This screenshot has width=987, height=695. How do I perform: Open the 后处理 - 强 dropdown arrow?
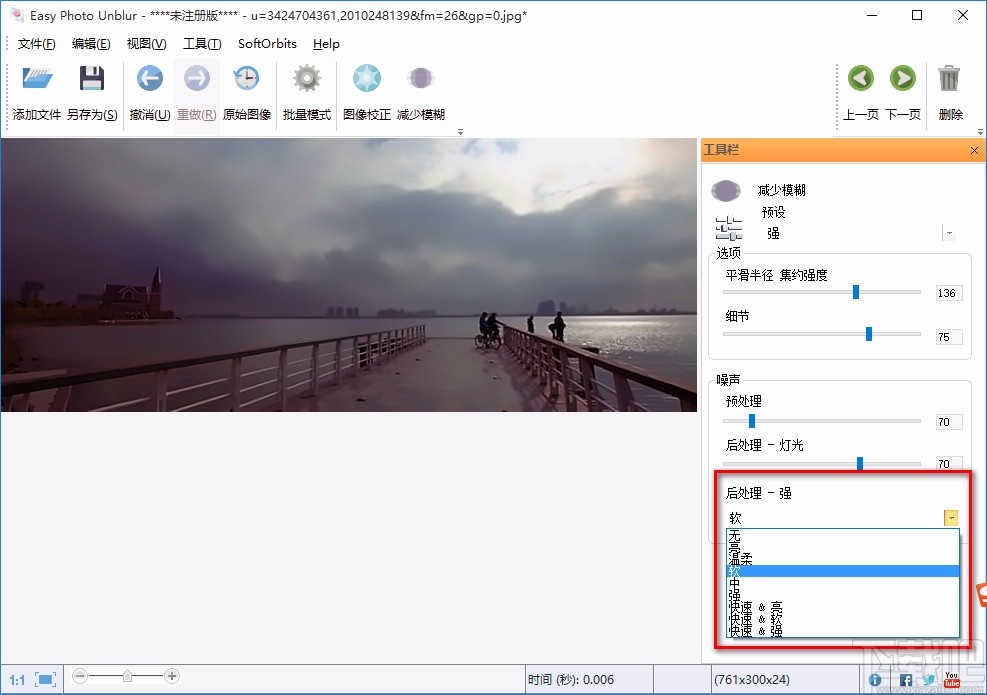tap(950, 517)
